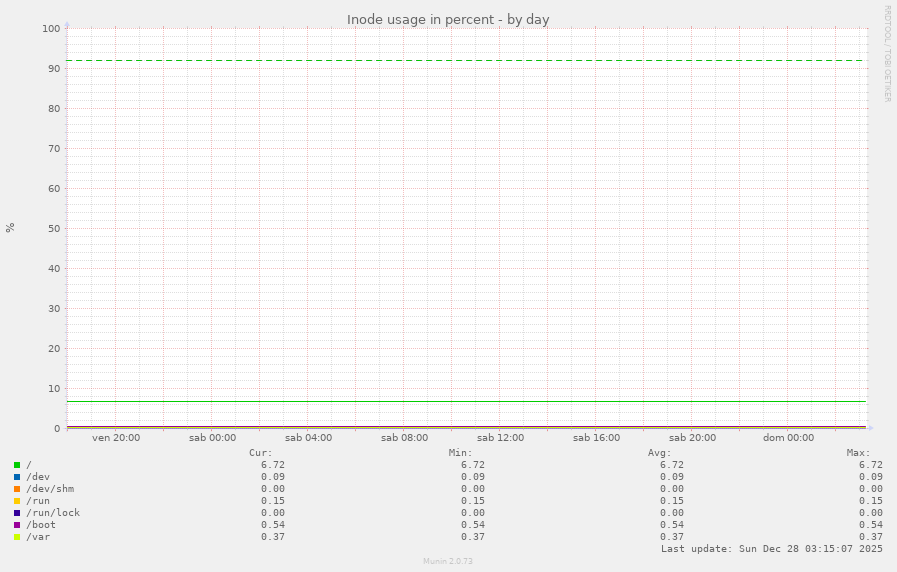Click the dashed green warning threshold line

pos(466,61)
